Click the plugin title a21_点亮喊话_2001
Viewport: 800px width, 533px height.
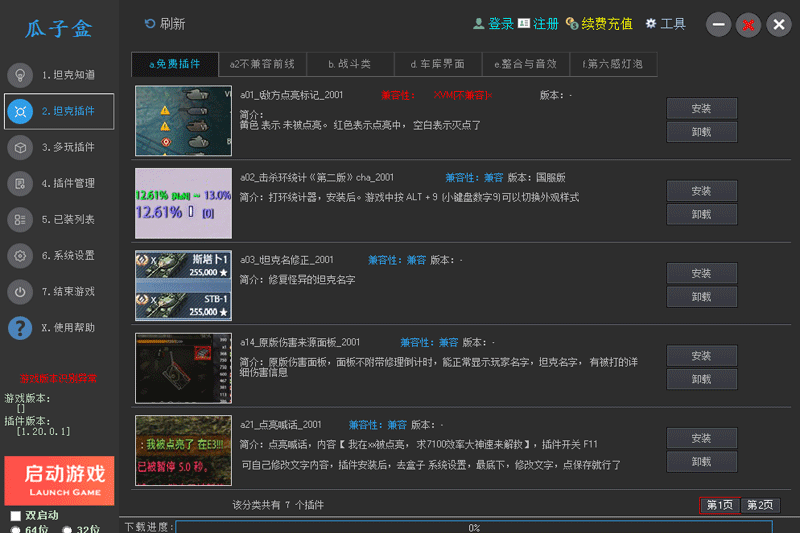coord(281,425)
